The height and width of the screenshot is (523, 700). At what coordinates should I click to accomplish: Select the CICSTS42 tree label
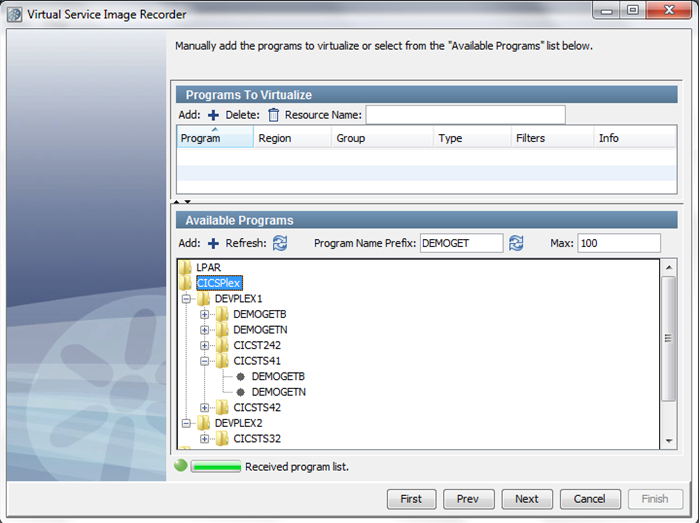pos(257,407)
